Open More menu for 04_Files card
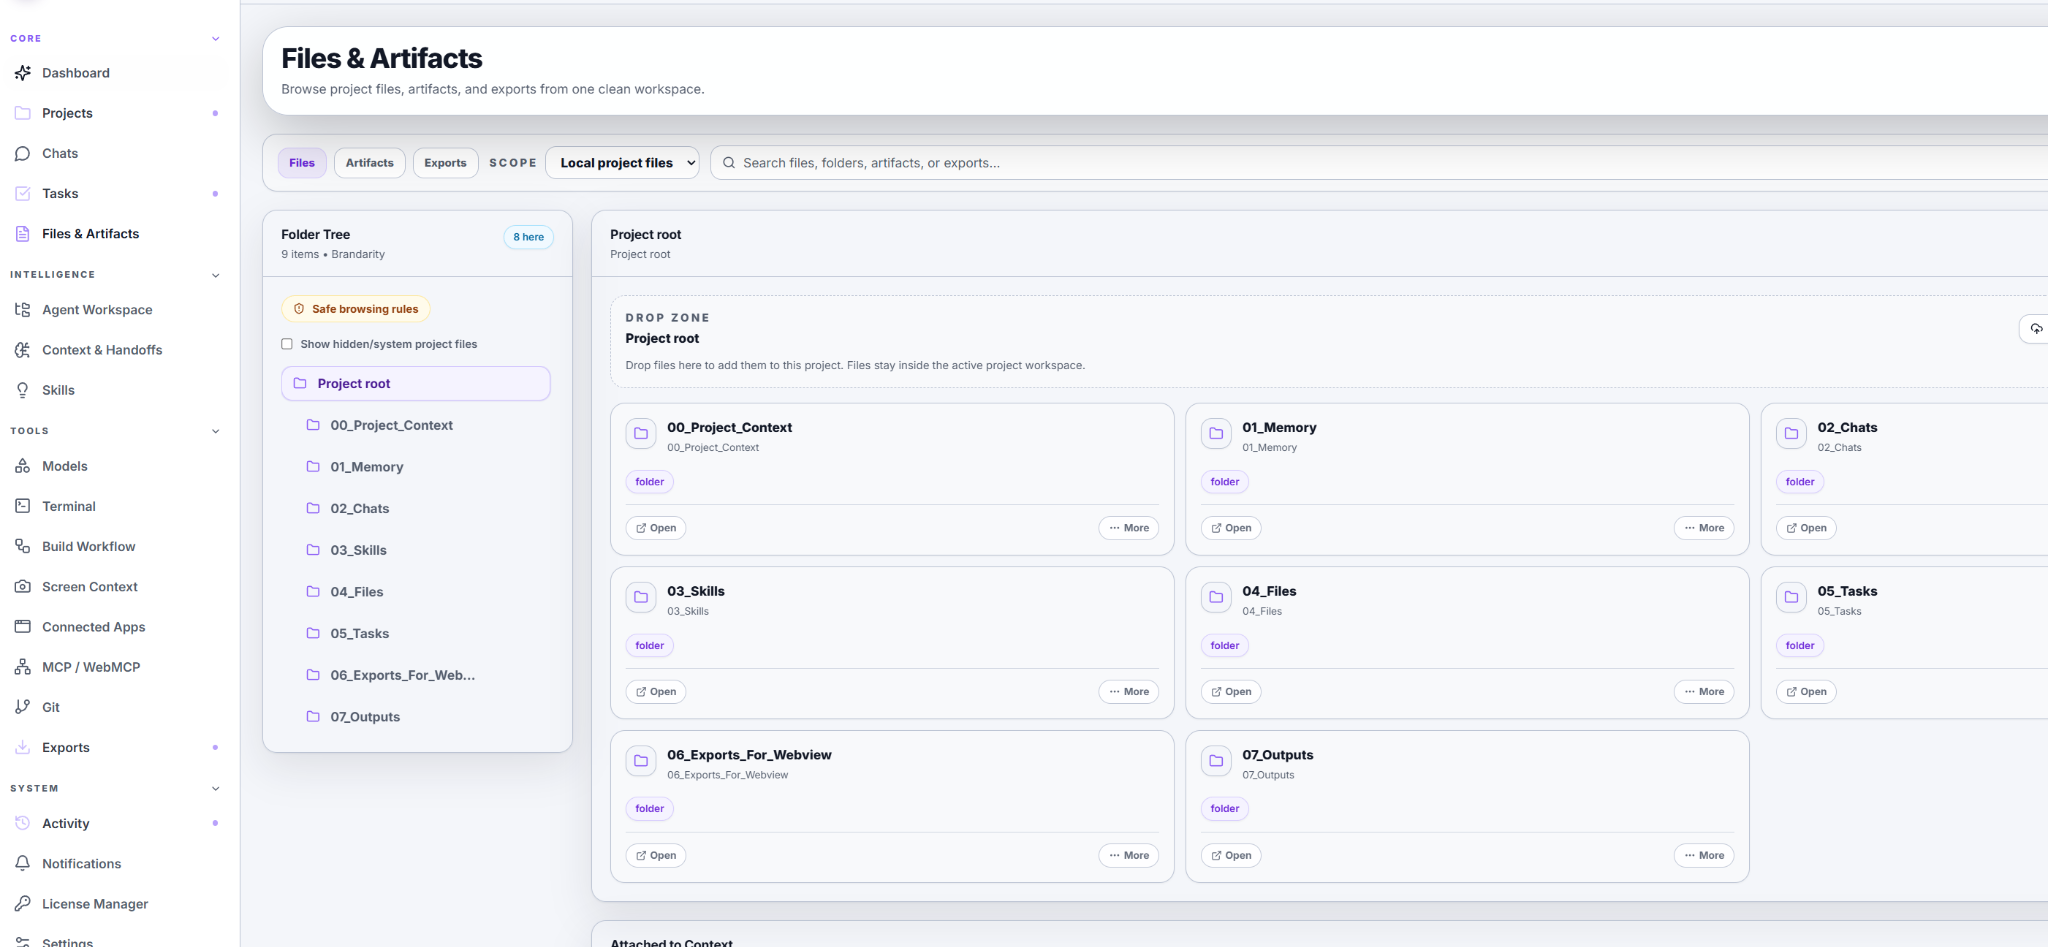Viewport: 2048px width, 947px height. pos(1704,692)
